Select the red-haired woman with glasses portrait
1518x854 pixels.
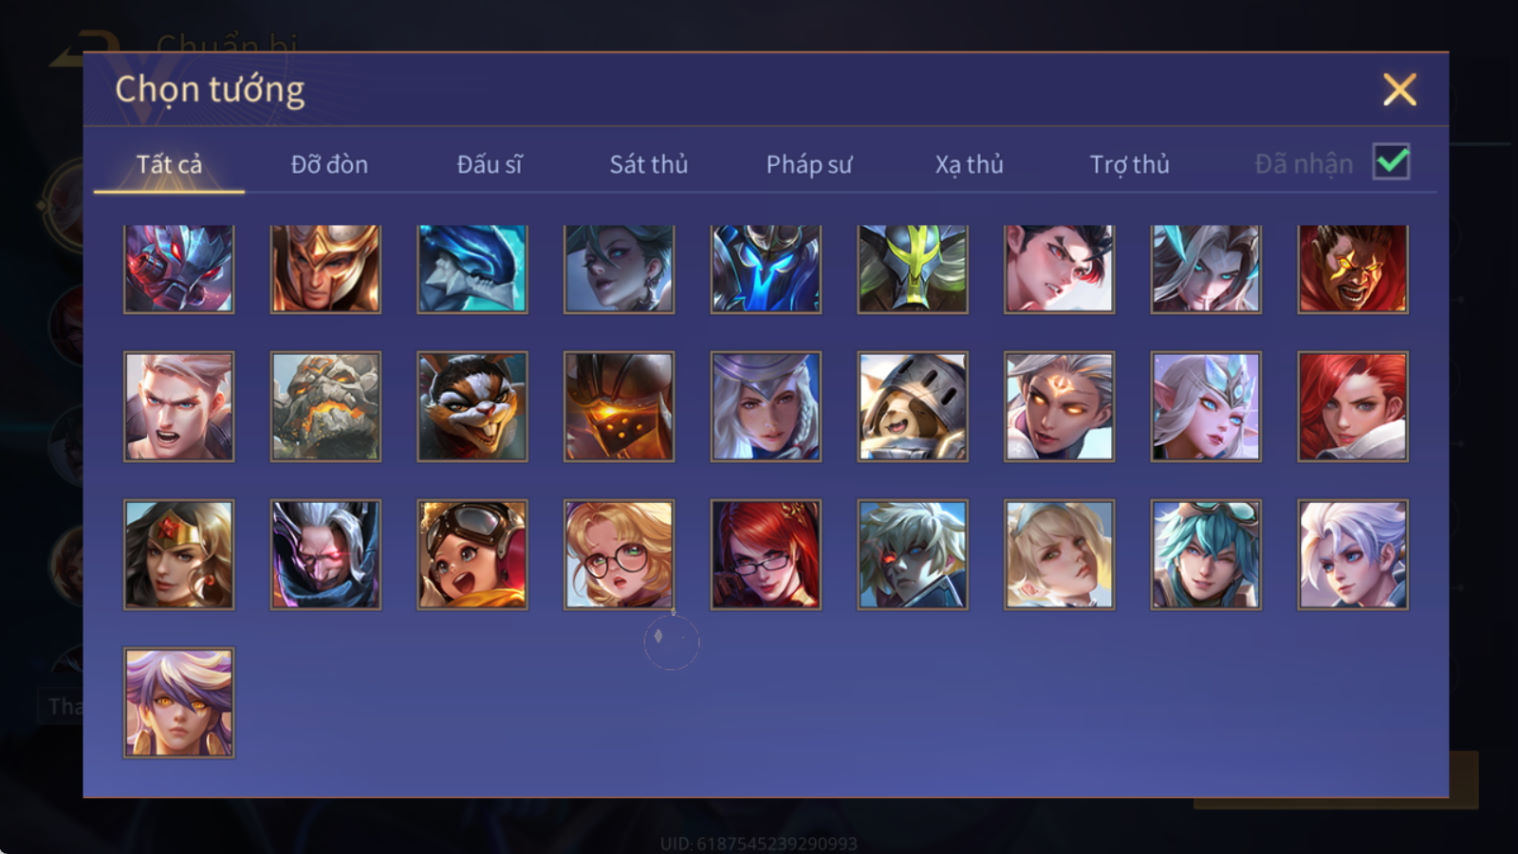click(x=766, y=554)
